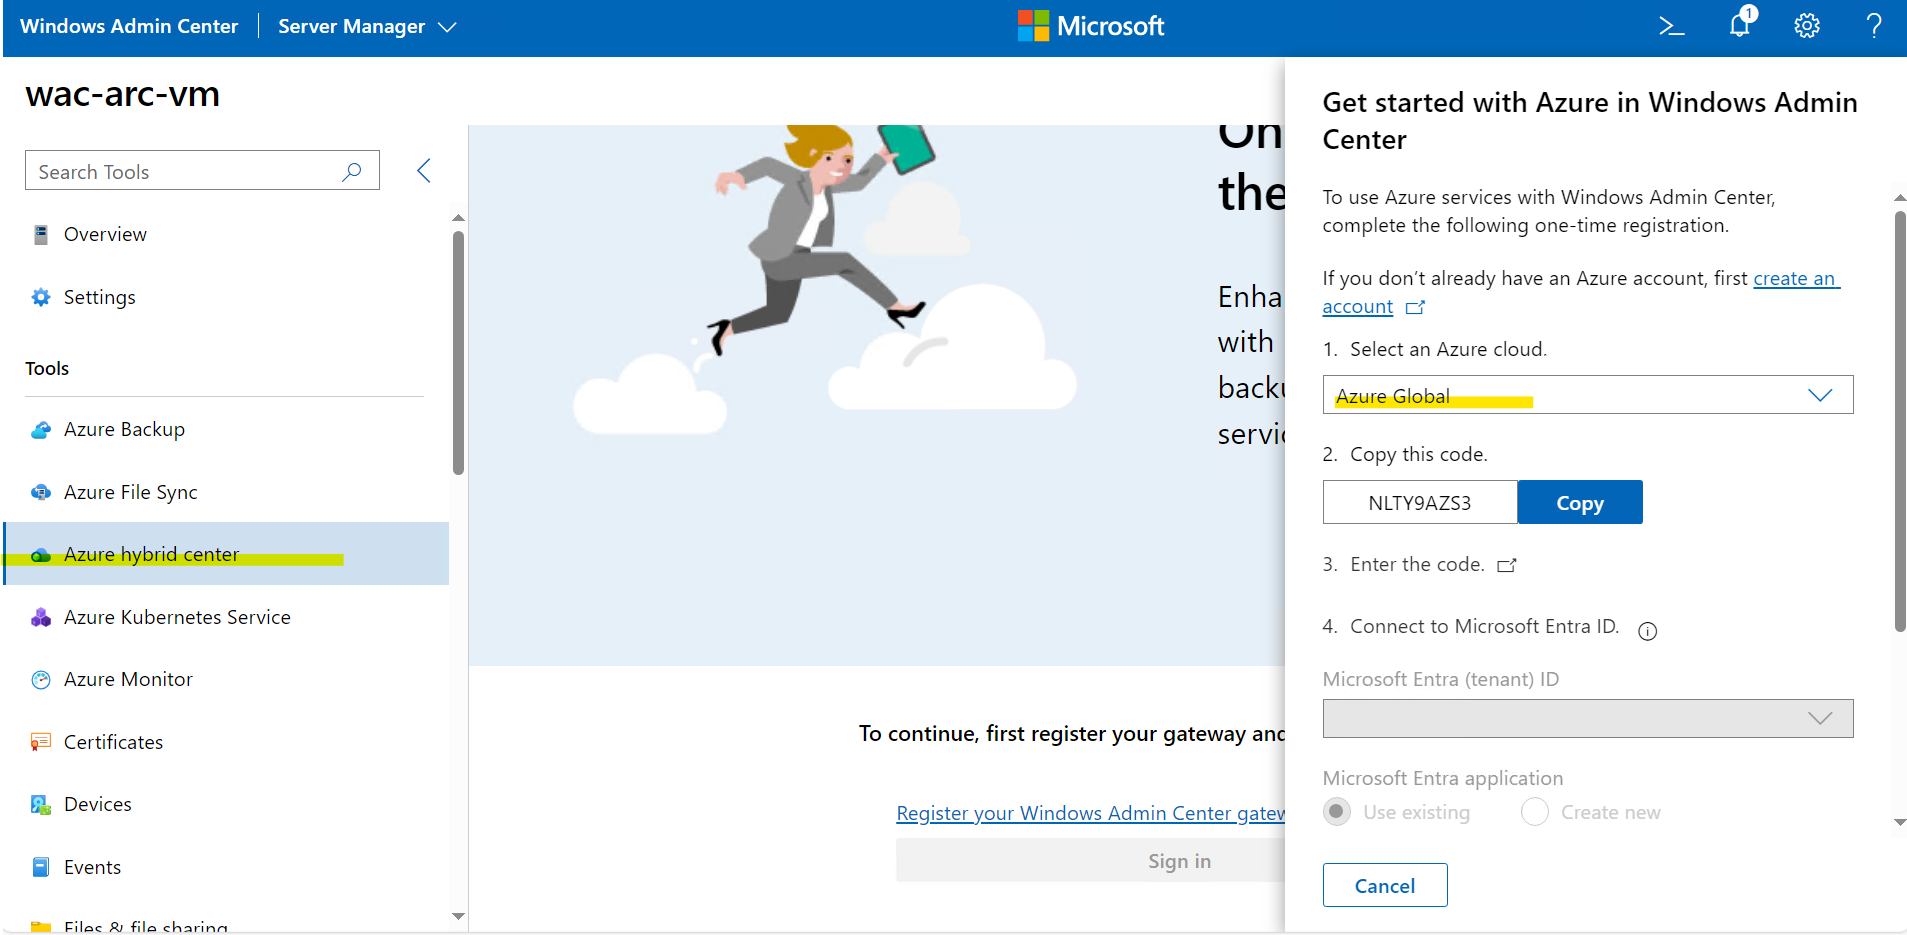This screenshot has height=935, width=1907.
Task: Click the Settings gear icon in sidebar
Action: click(41, 297)
